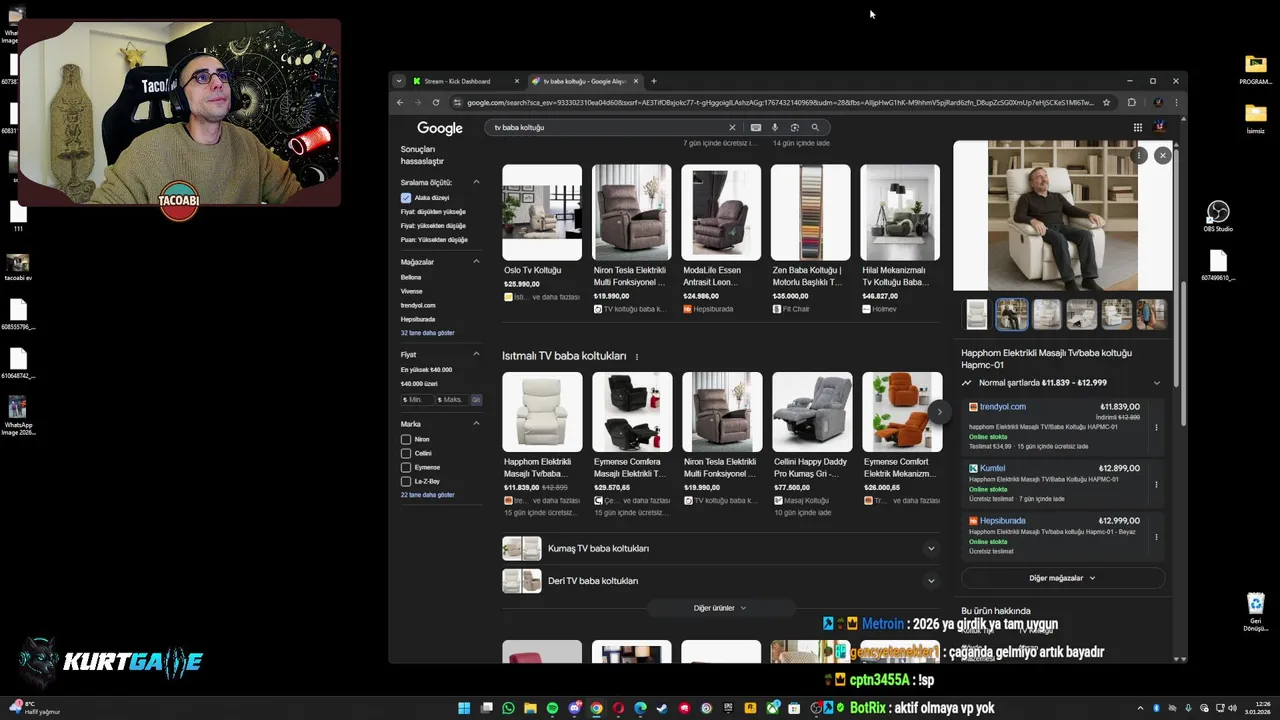Select the highlighted second product photo thumbnail
Viewport: 1280px width, 720px height.
(x=1012, y=314)
